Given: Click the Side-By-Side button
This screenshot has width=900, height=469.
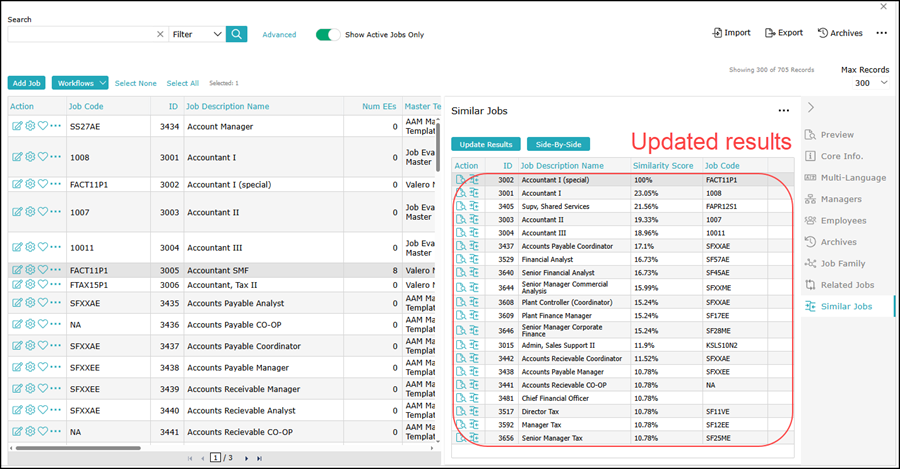Looking at the screenshot, I should coord(559,144).
